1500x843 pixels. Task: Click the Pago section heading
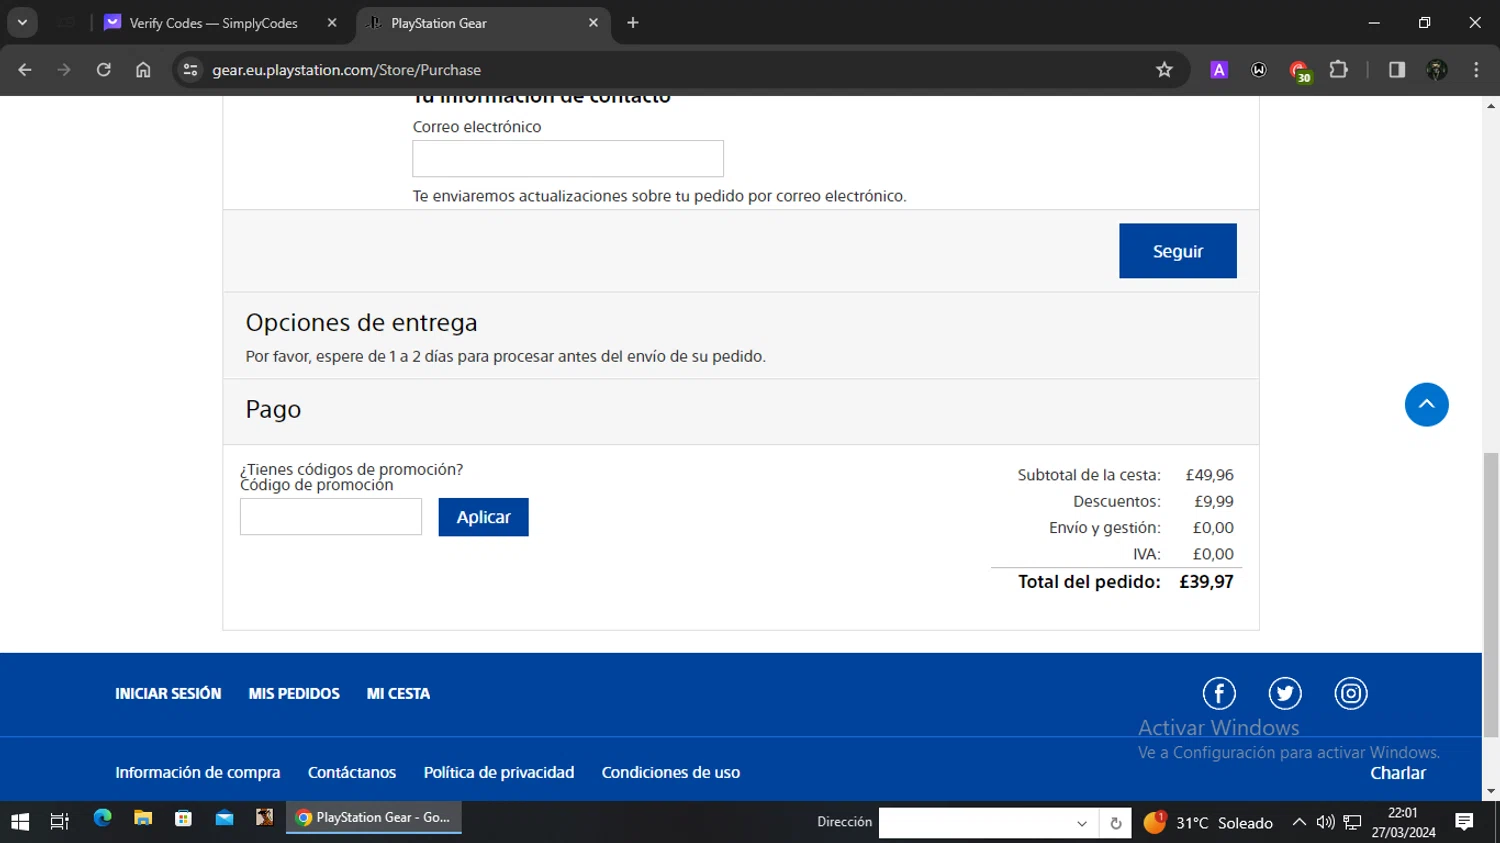(273, 409)
